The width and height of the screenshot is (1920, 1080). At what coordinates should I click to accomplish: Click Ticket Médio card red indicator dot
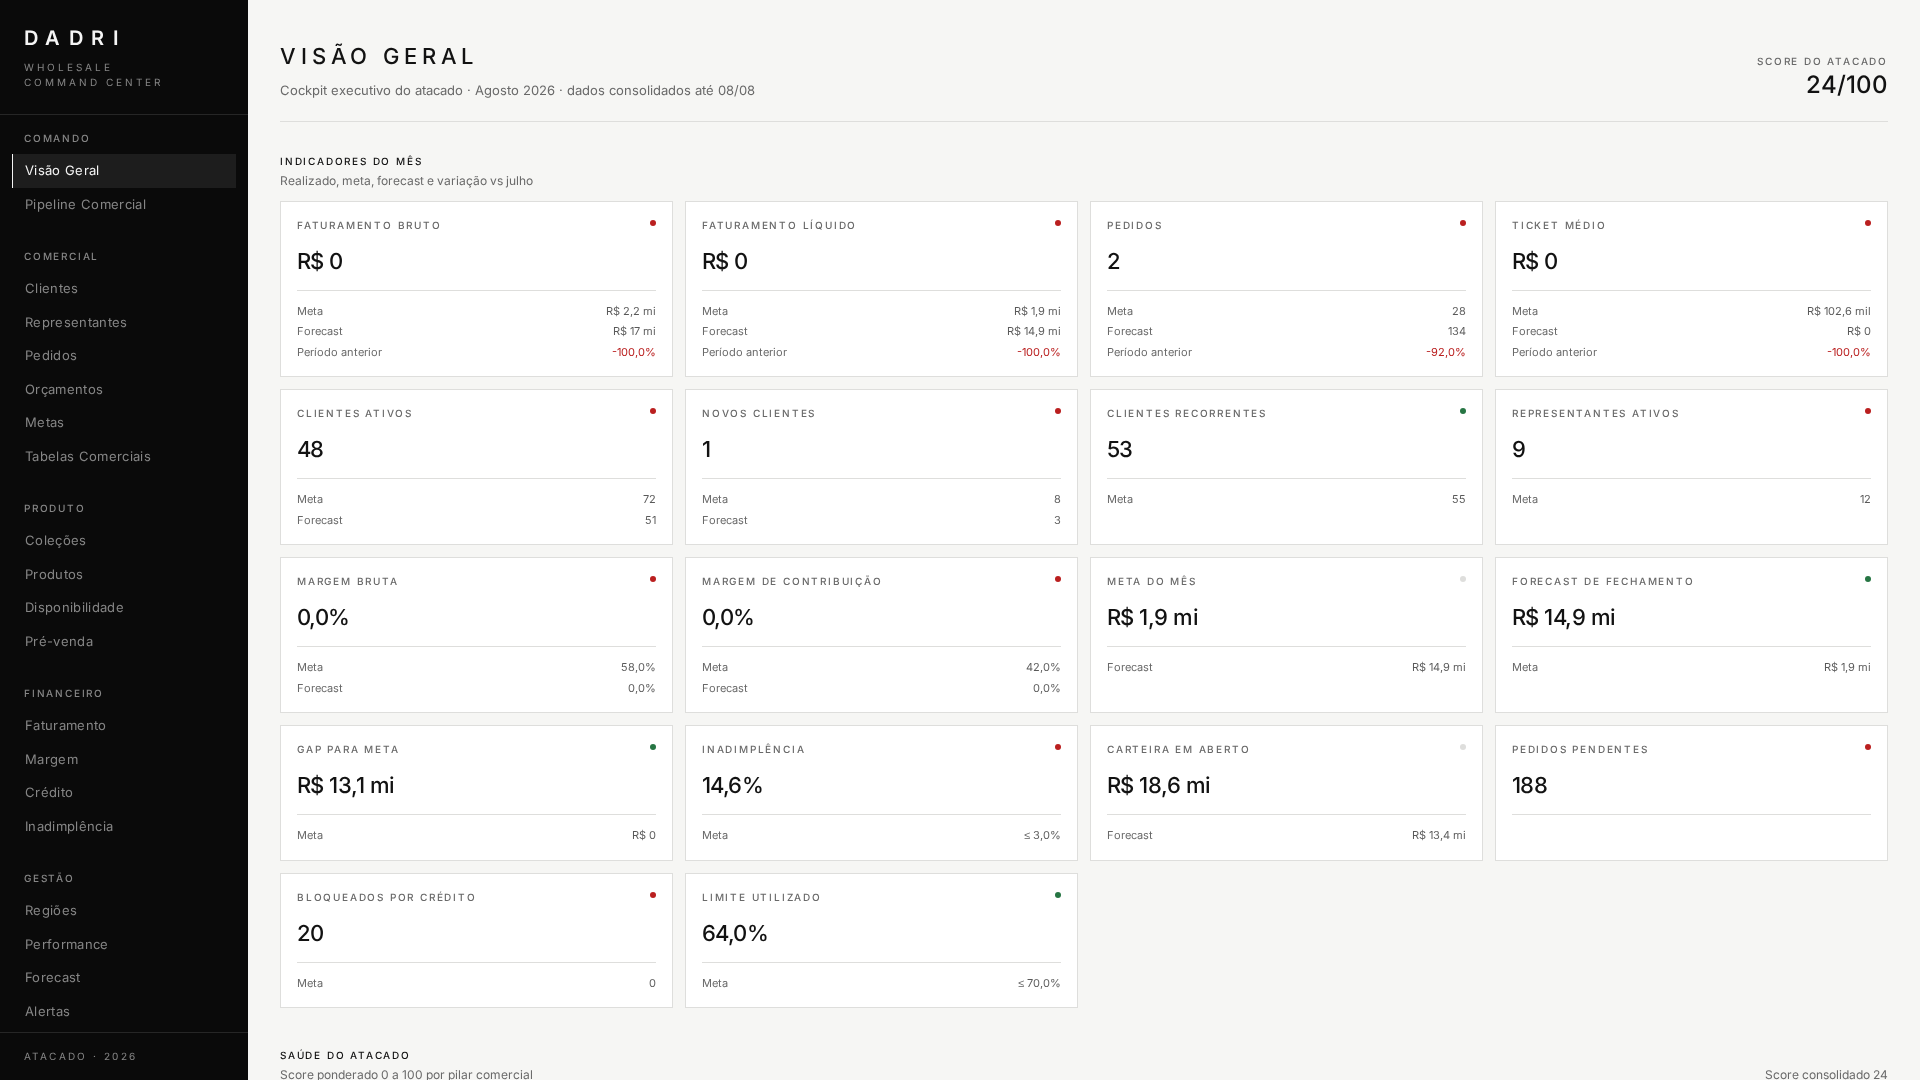click(x=1868, y=223)
